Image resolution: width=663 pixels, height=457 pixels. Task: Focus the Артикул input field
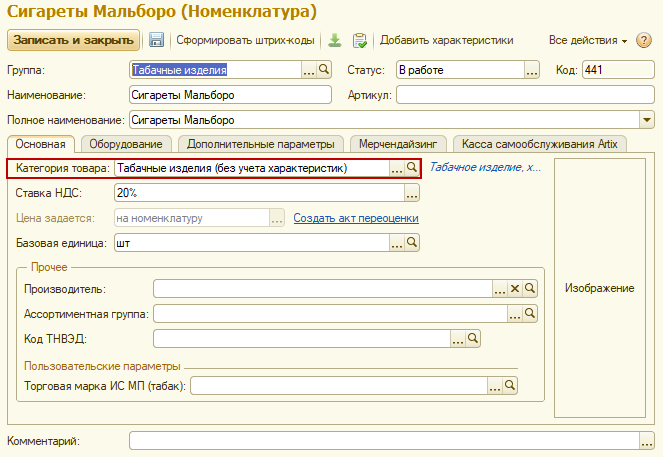tap(525, 95)
